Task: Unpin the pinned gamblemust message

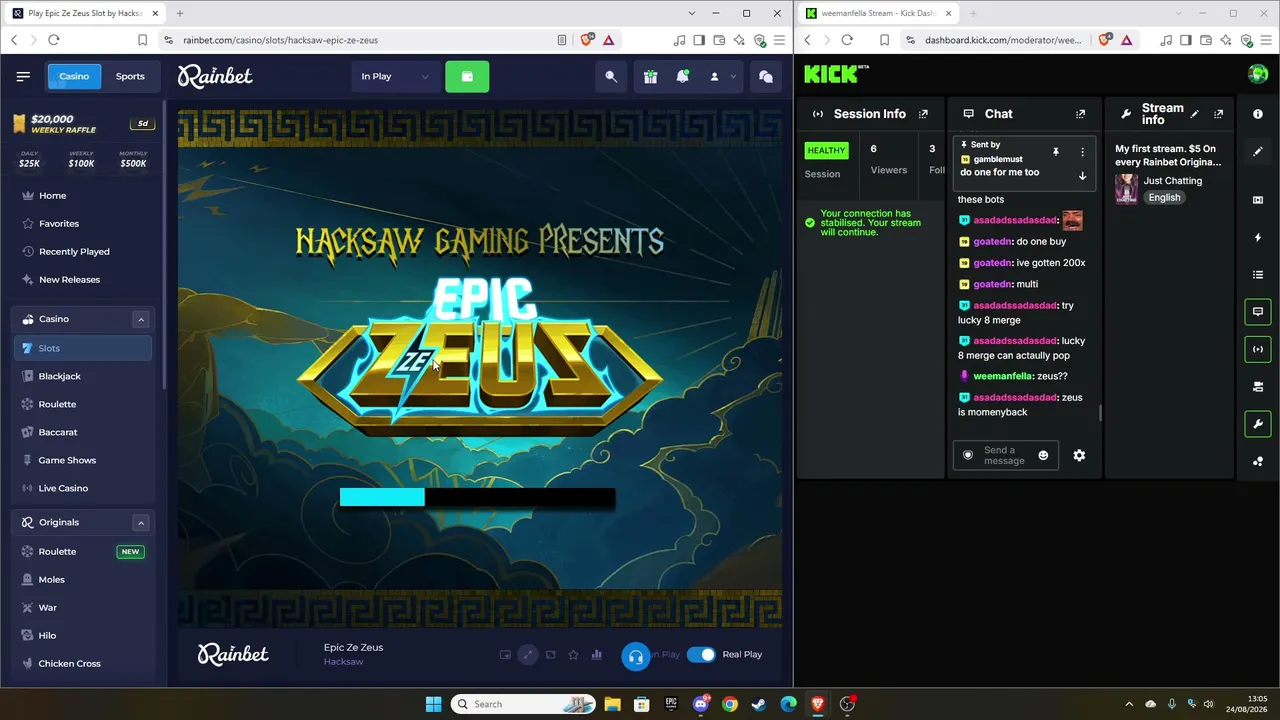Action: (1055, 152)
